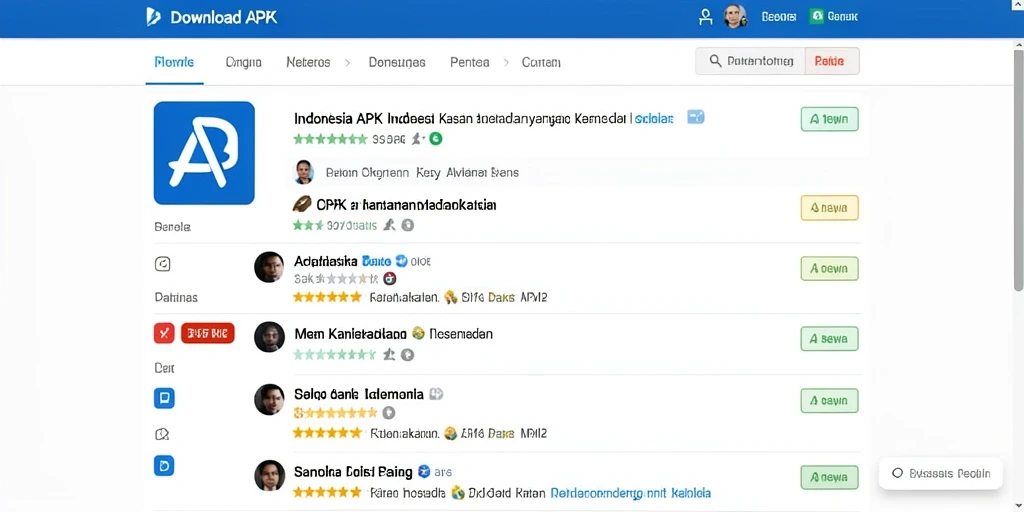This screenshot has height=512, width=1024.
Task: Click the Adatriasika avatar
Action: (269, 266)
